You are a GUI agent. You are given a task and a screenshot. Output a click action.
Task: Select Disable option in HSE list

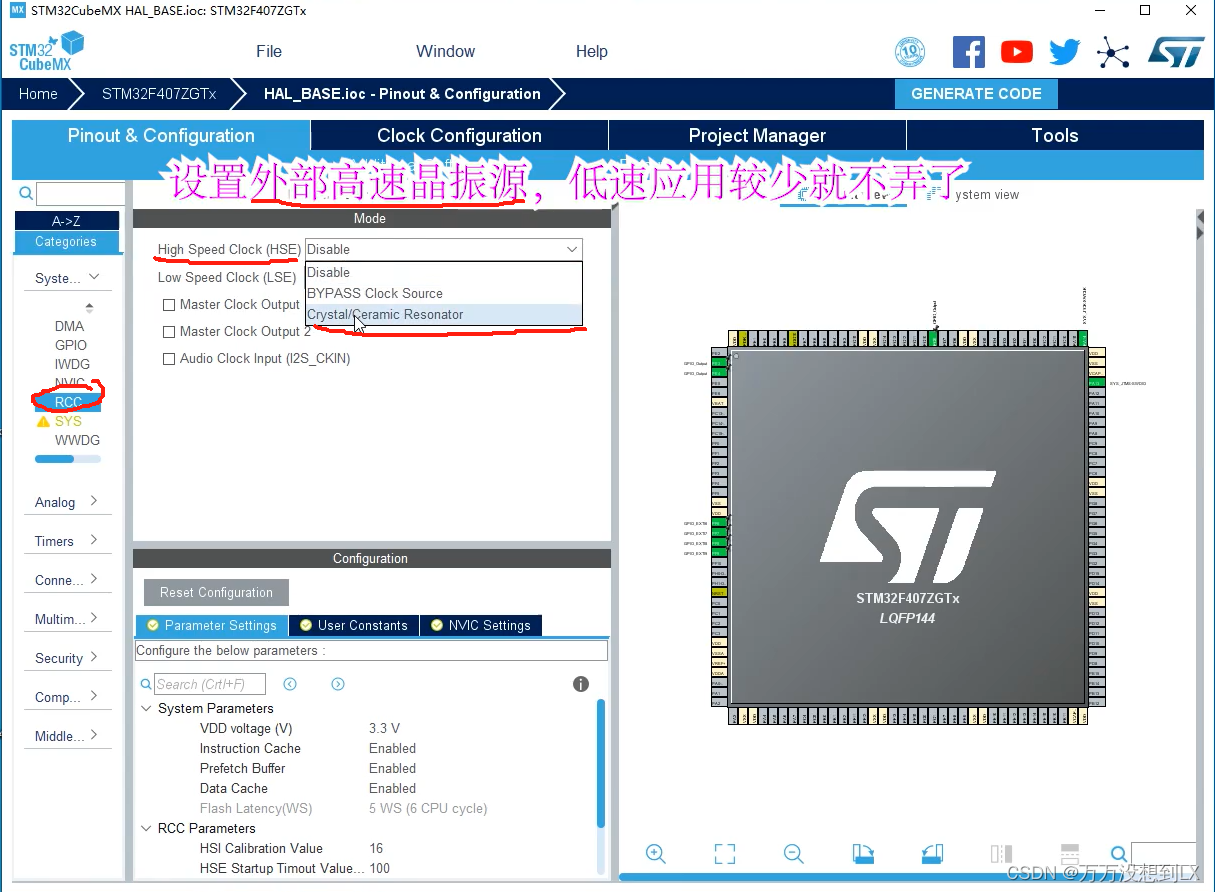pos(443,272)
